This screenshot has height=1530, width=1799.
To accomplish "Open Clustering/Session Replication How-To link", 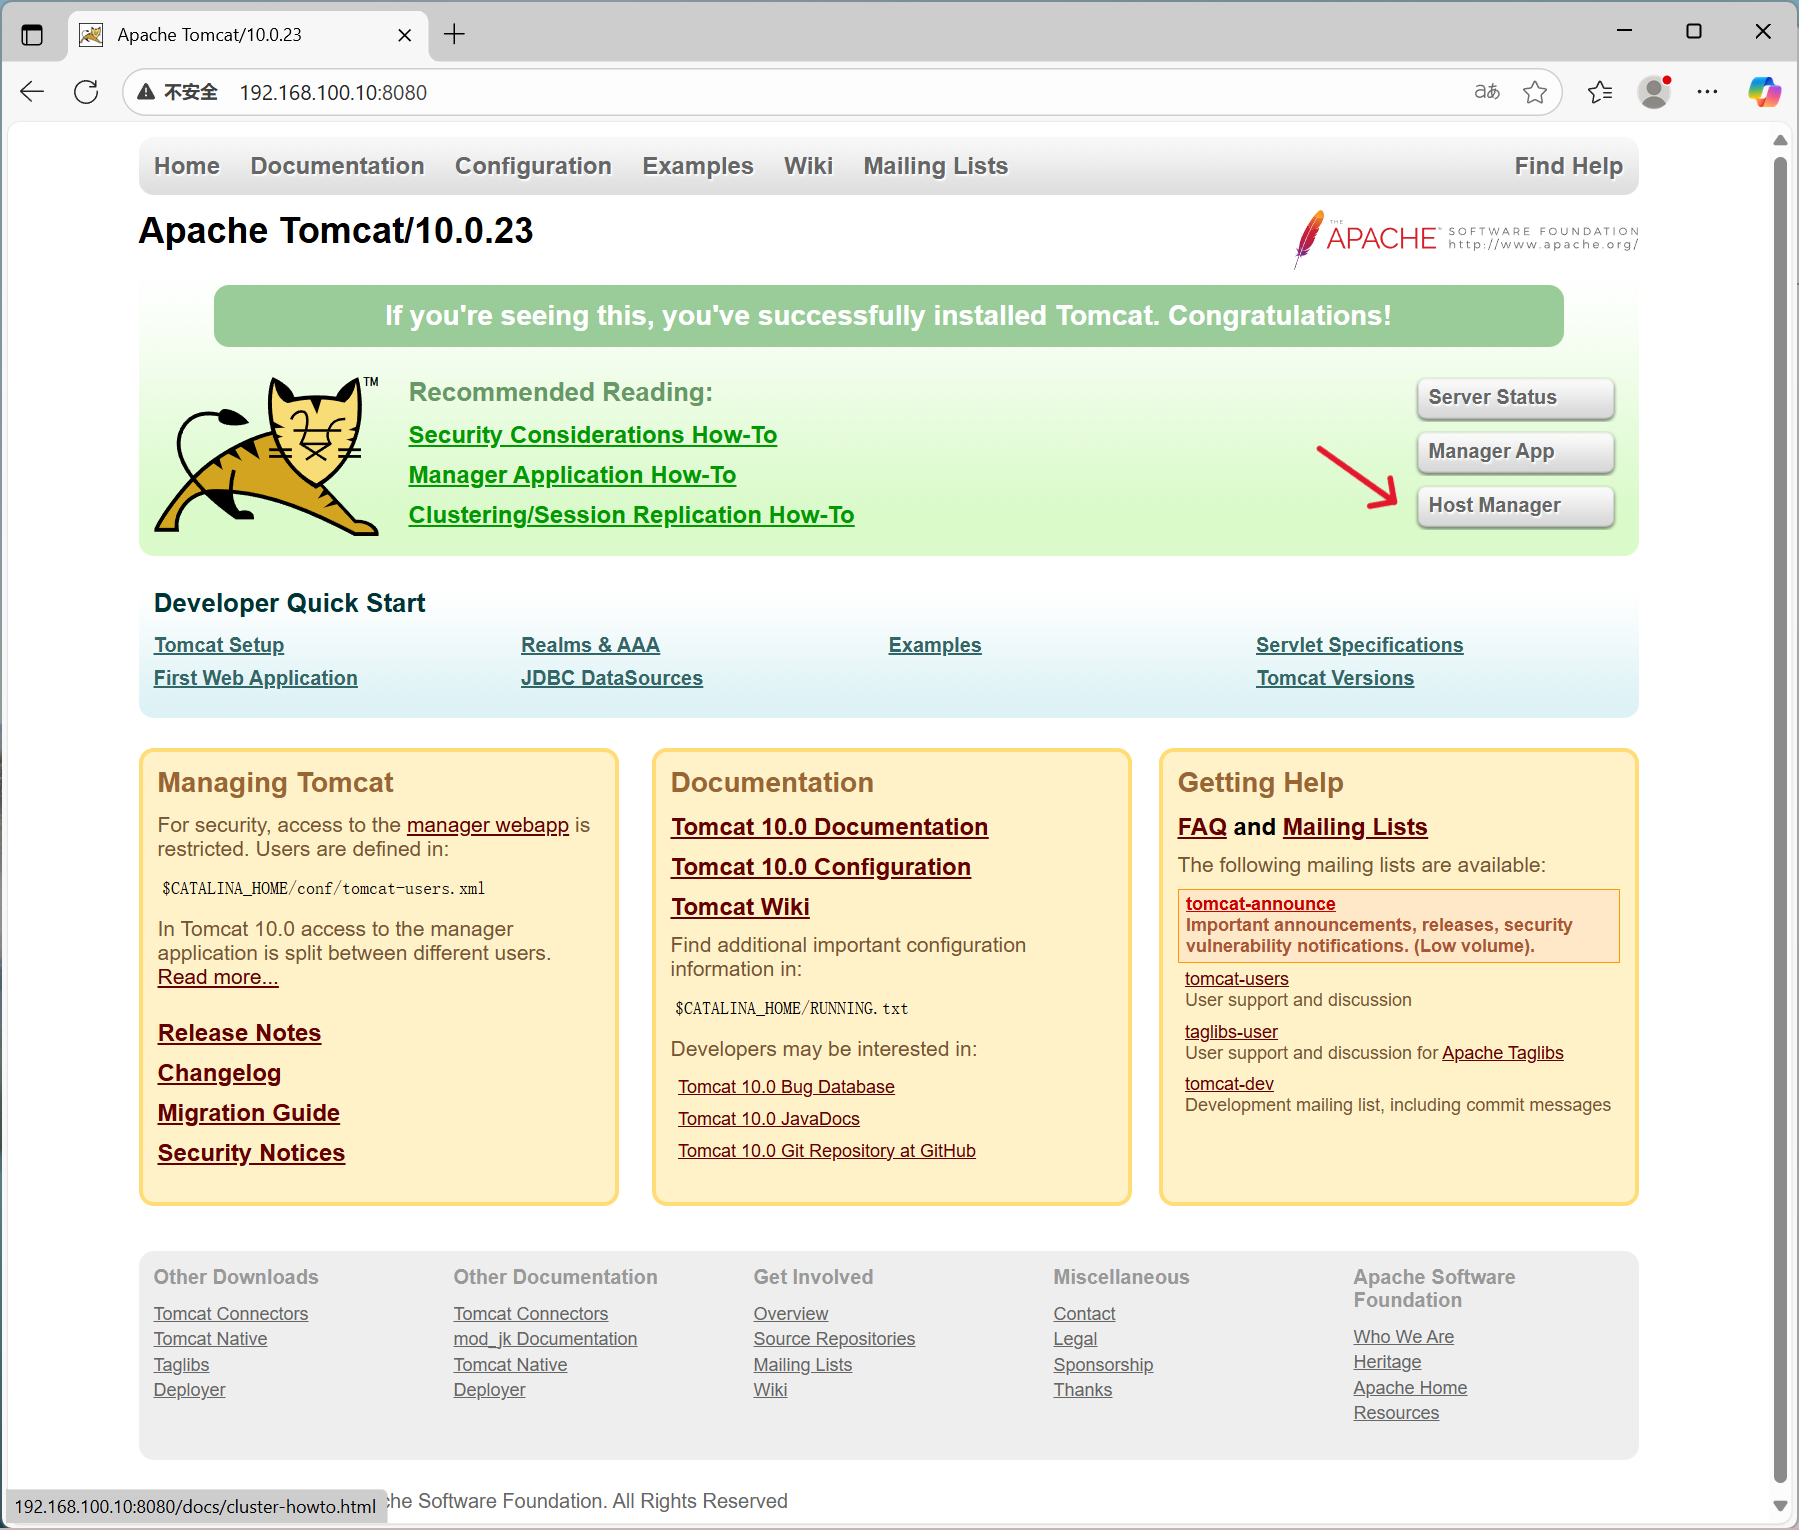I will (631, 515).
